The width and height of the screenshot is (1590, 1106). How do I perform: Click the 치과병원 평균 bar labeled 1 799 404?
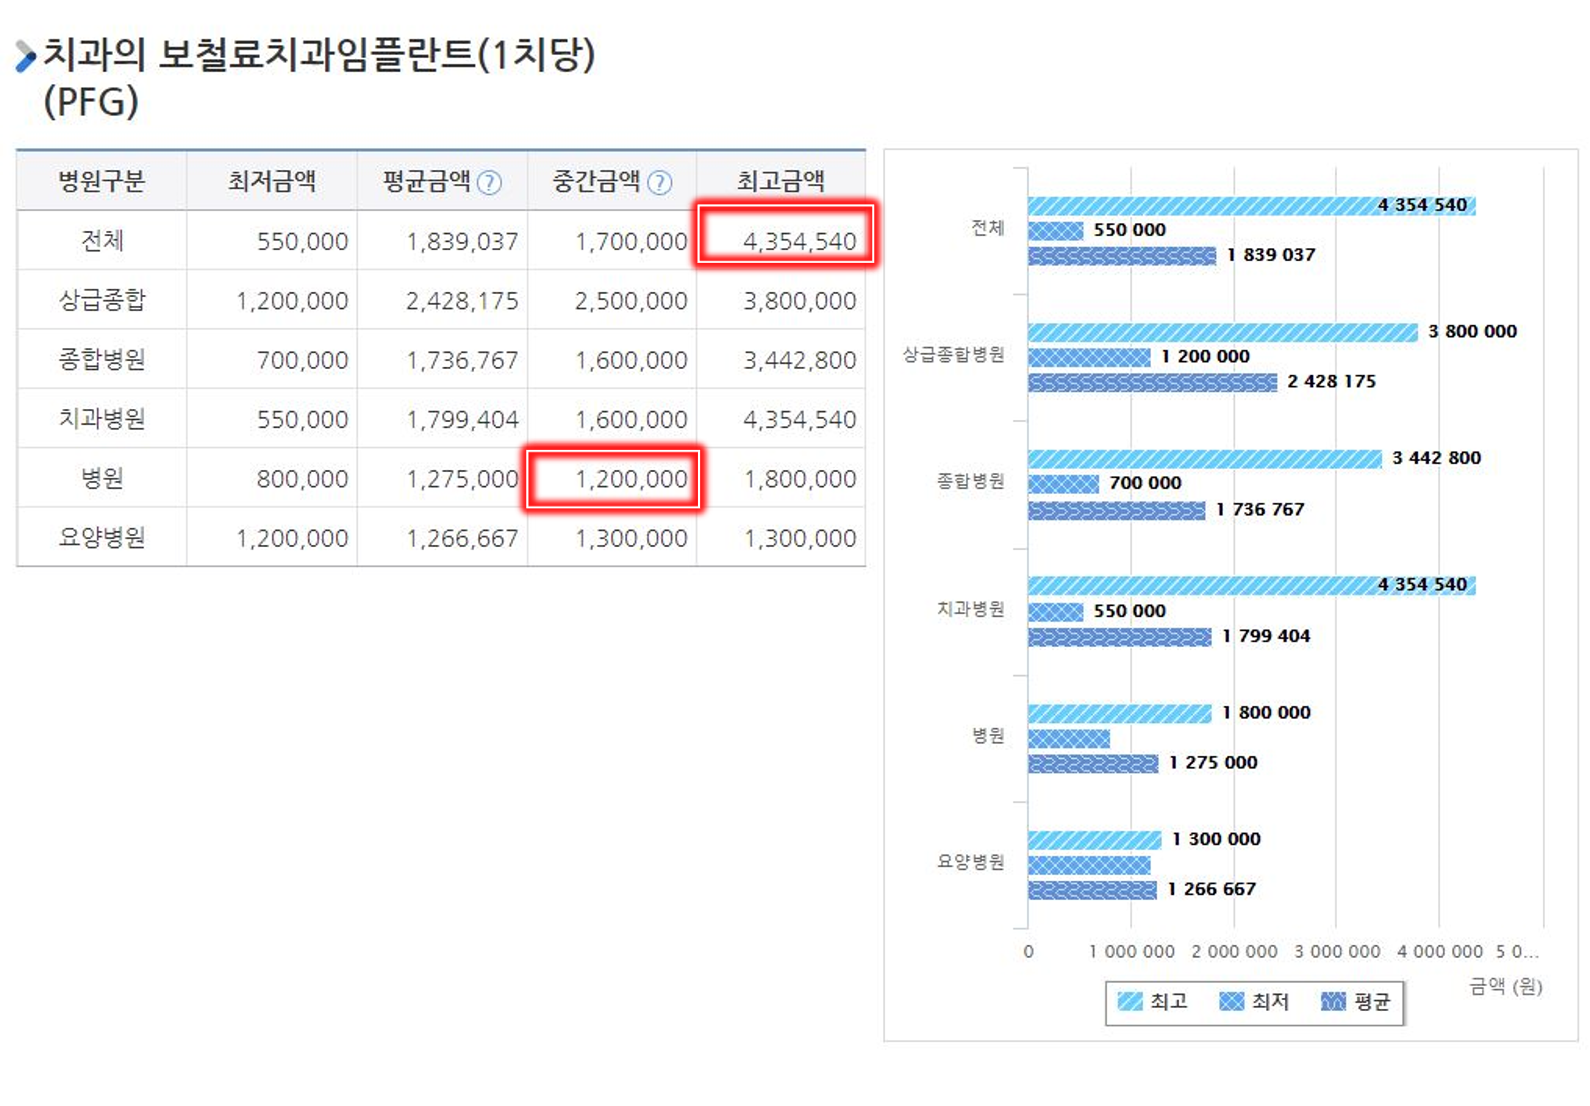coord(1120,637)
